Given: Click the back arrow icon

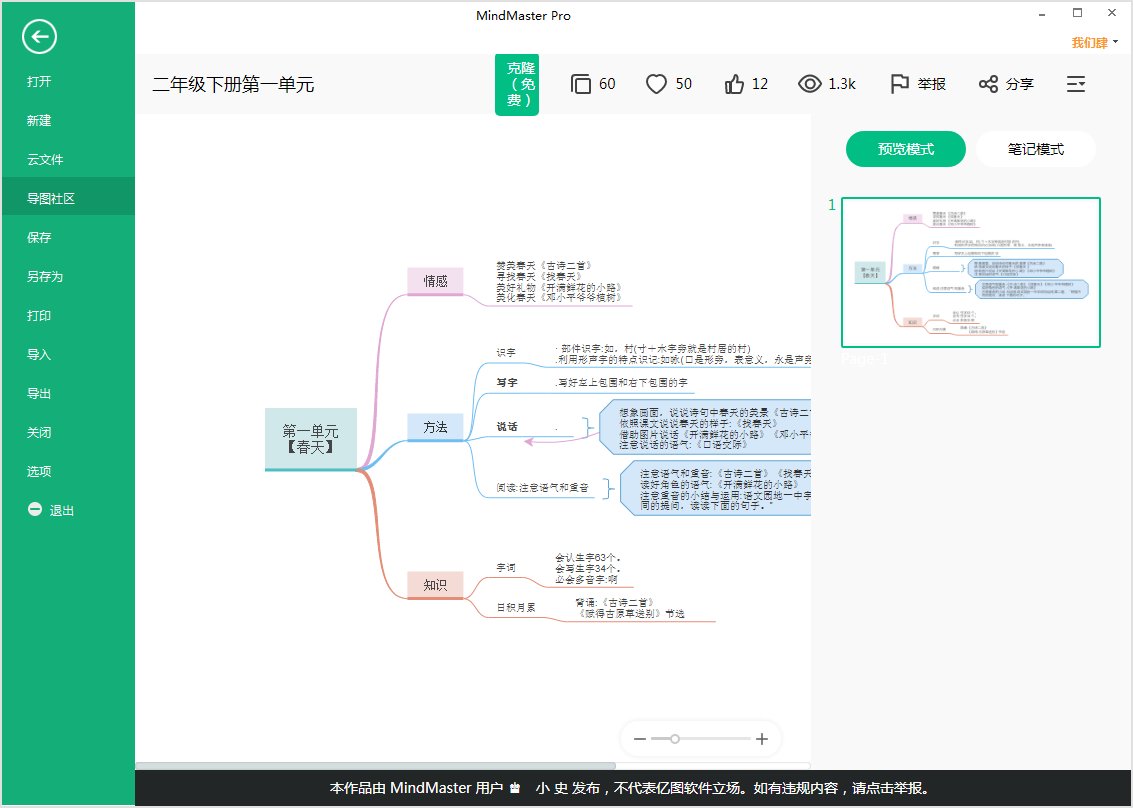Looking at the screenshot, I should (39, 38).
